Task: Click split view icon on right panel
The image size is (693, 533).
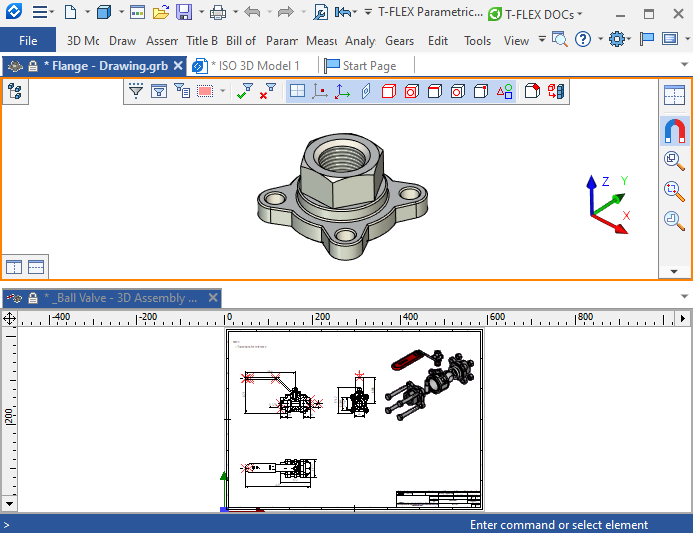Action: [674, 95]
